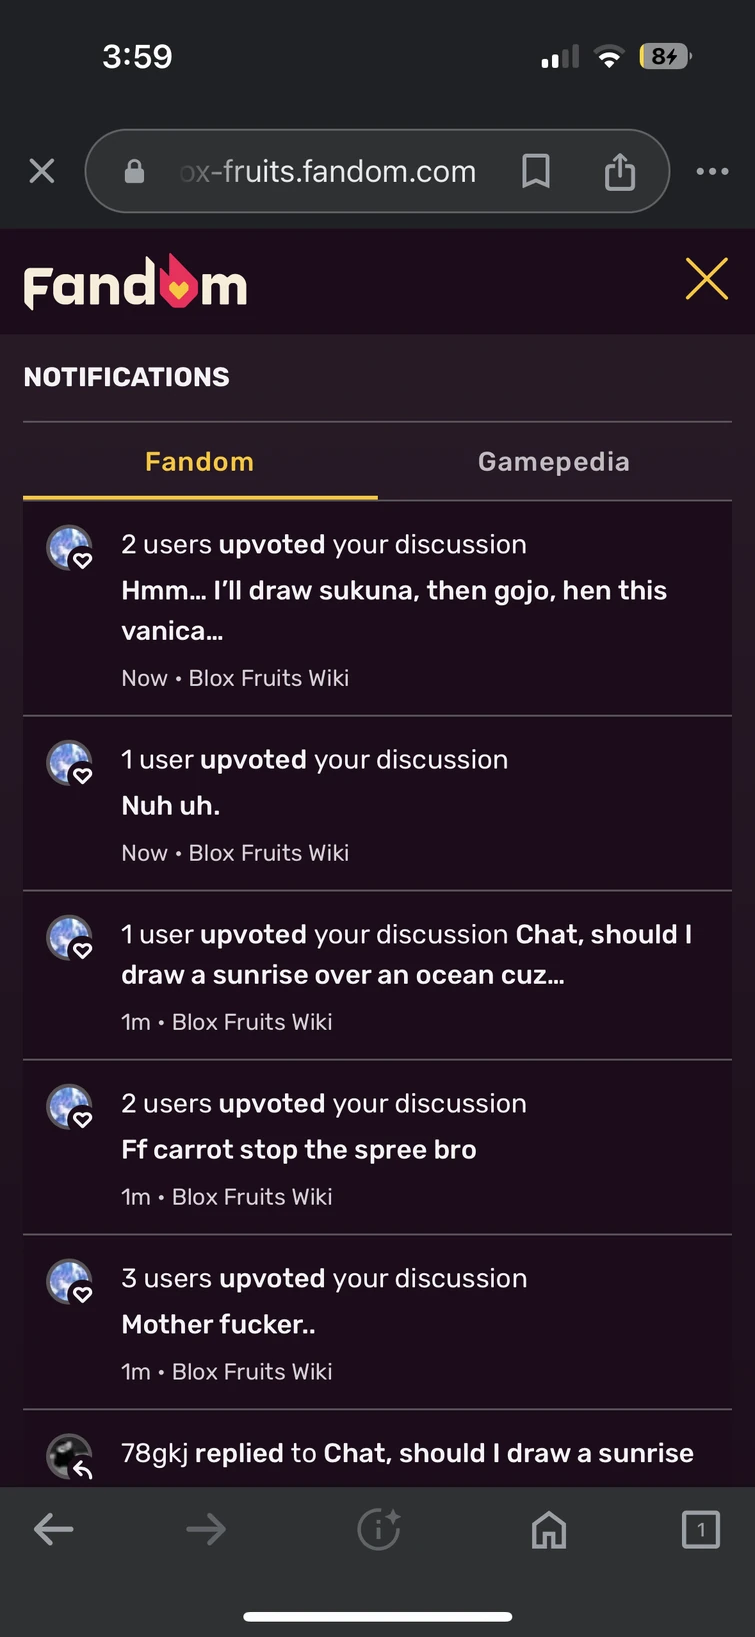Select the Fandom notifications tab

click(x=199, y=462)
